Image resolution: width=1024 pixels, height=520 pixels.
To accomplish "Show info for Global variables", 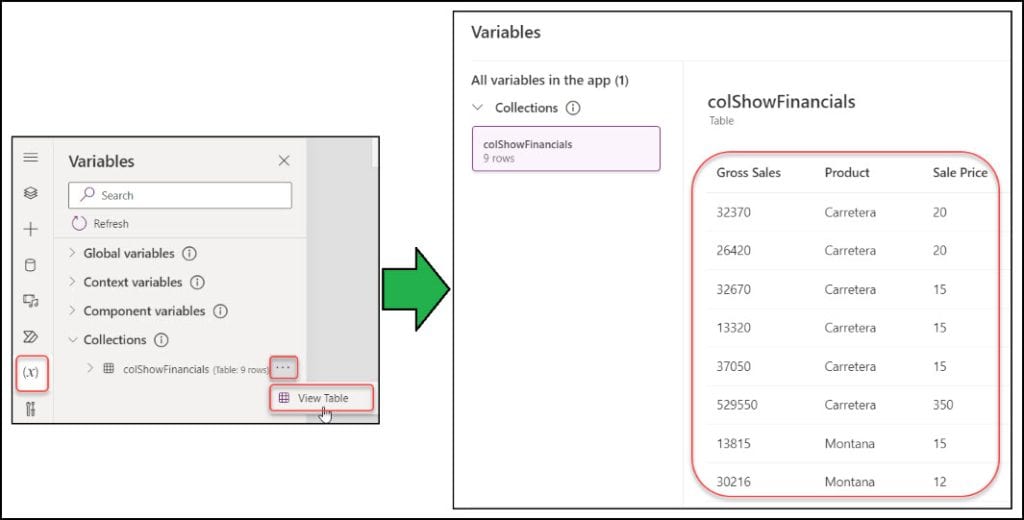I will point(189,253).
